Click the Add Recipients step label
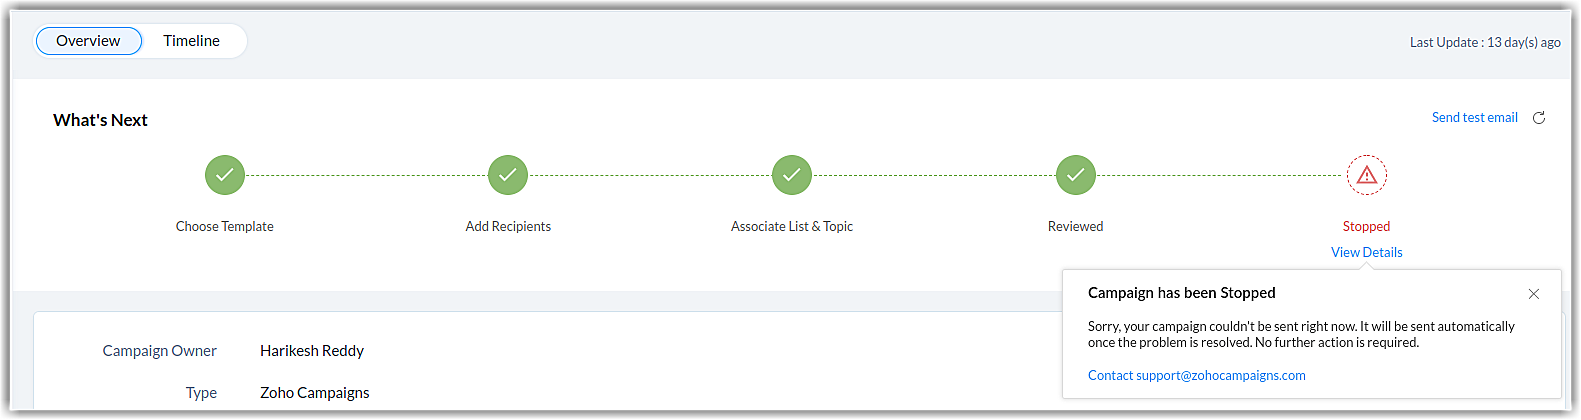Image resolution: width=1581 pixels, height=420 pixels. [508, 227]
